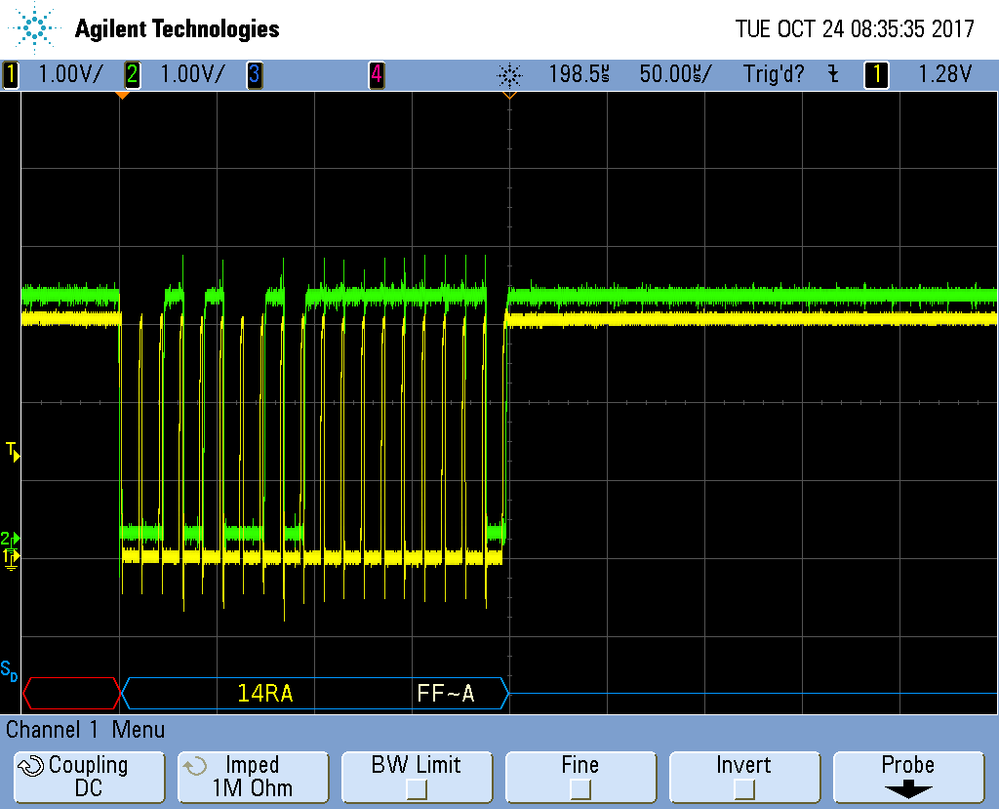Open the Coupling DC softkey
The image size is (999, 809).
pos(89,777)
